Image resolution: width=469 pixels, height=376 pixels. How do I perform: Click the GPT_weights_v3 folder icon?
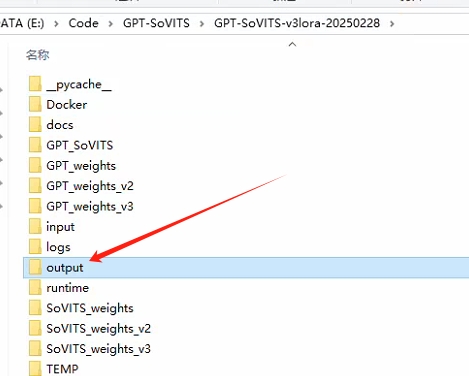(x=35, y=206)
